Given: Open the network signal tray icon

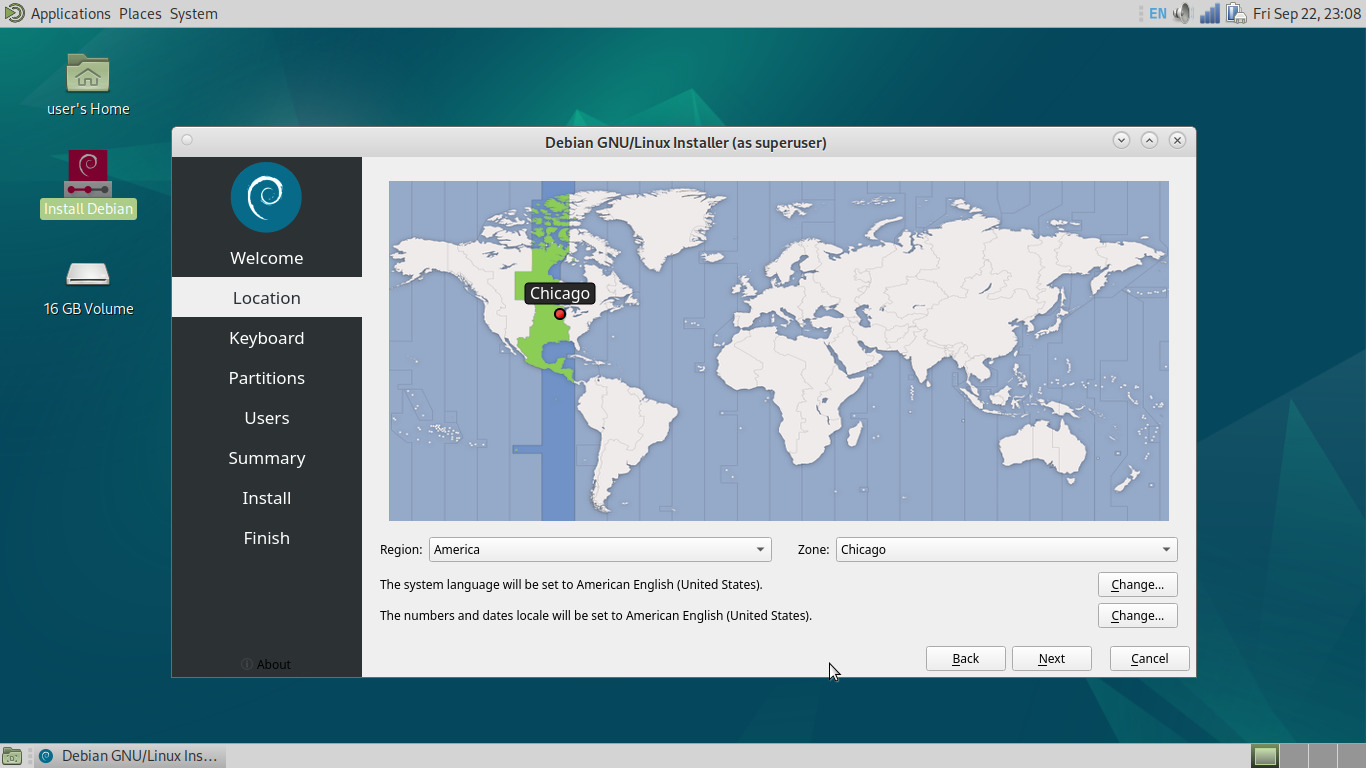Looking at the screenshot, I should [1210, 13].
